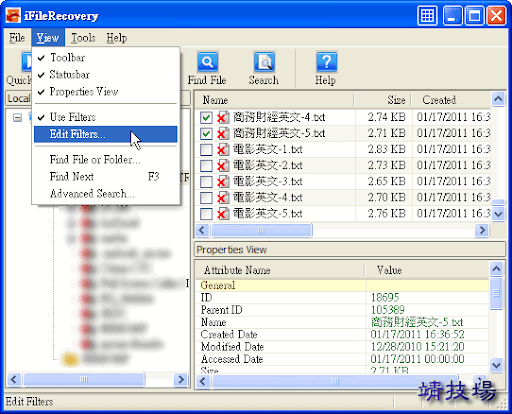Click the grid icon in title bar
The image size is (512, 414).
tap(427, 15)
